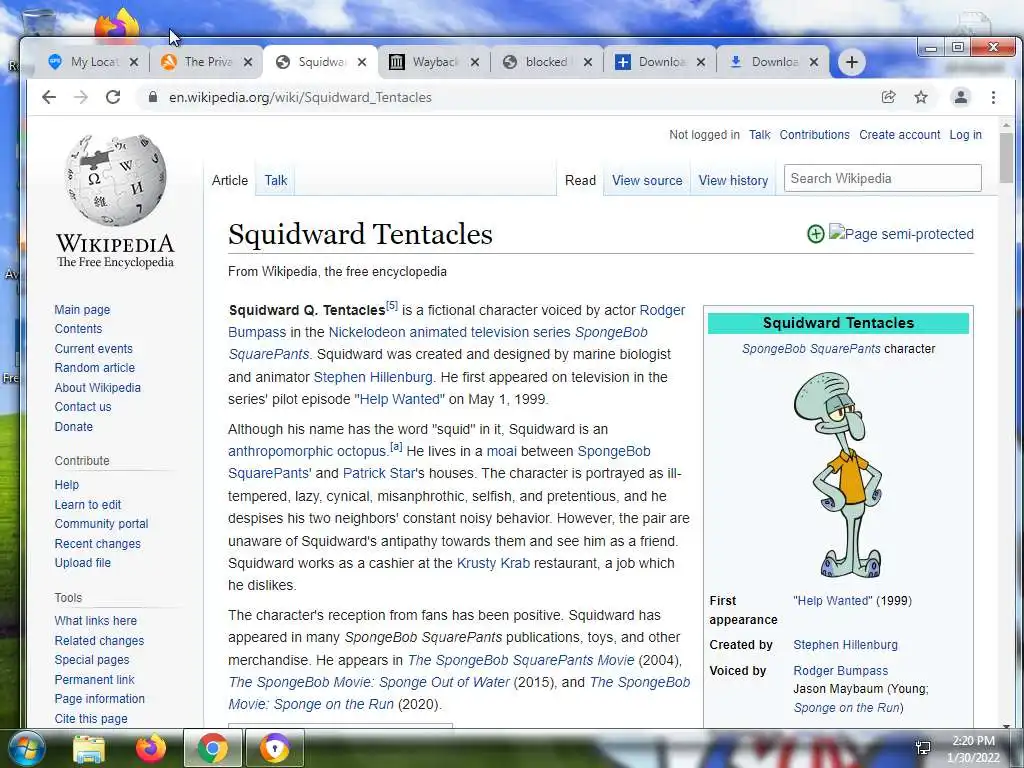Image resolution: width=1024 pixels, height=768 pixels.
Task: Click the network icon in system tray
Action: pyautogui.click(x=923, y=748)
